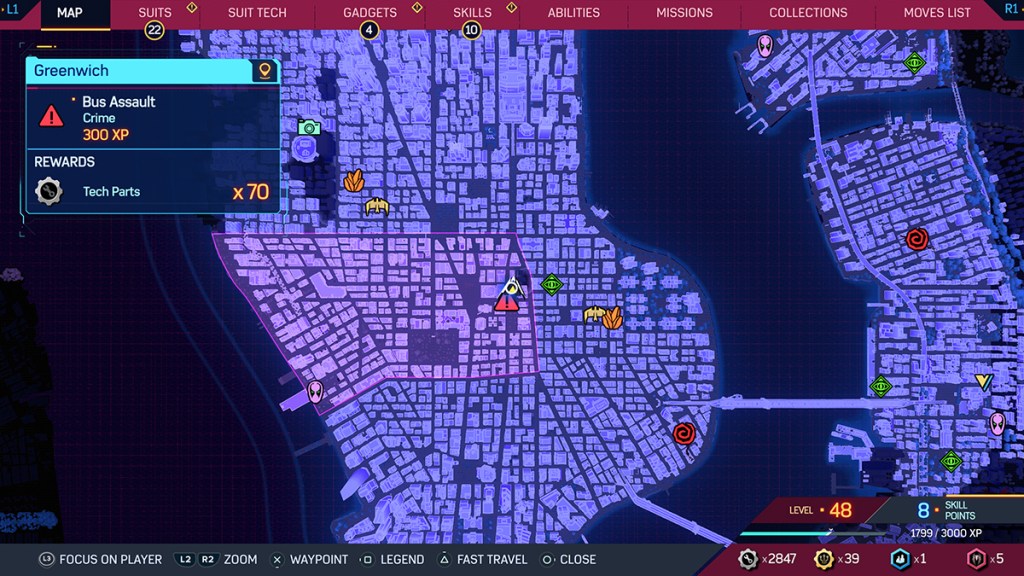The width and height of the screenshot is (1024, 576).
Task: Click the green eye diamond under the Moves List tab
Action: click(914, 63)
